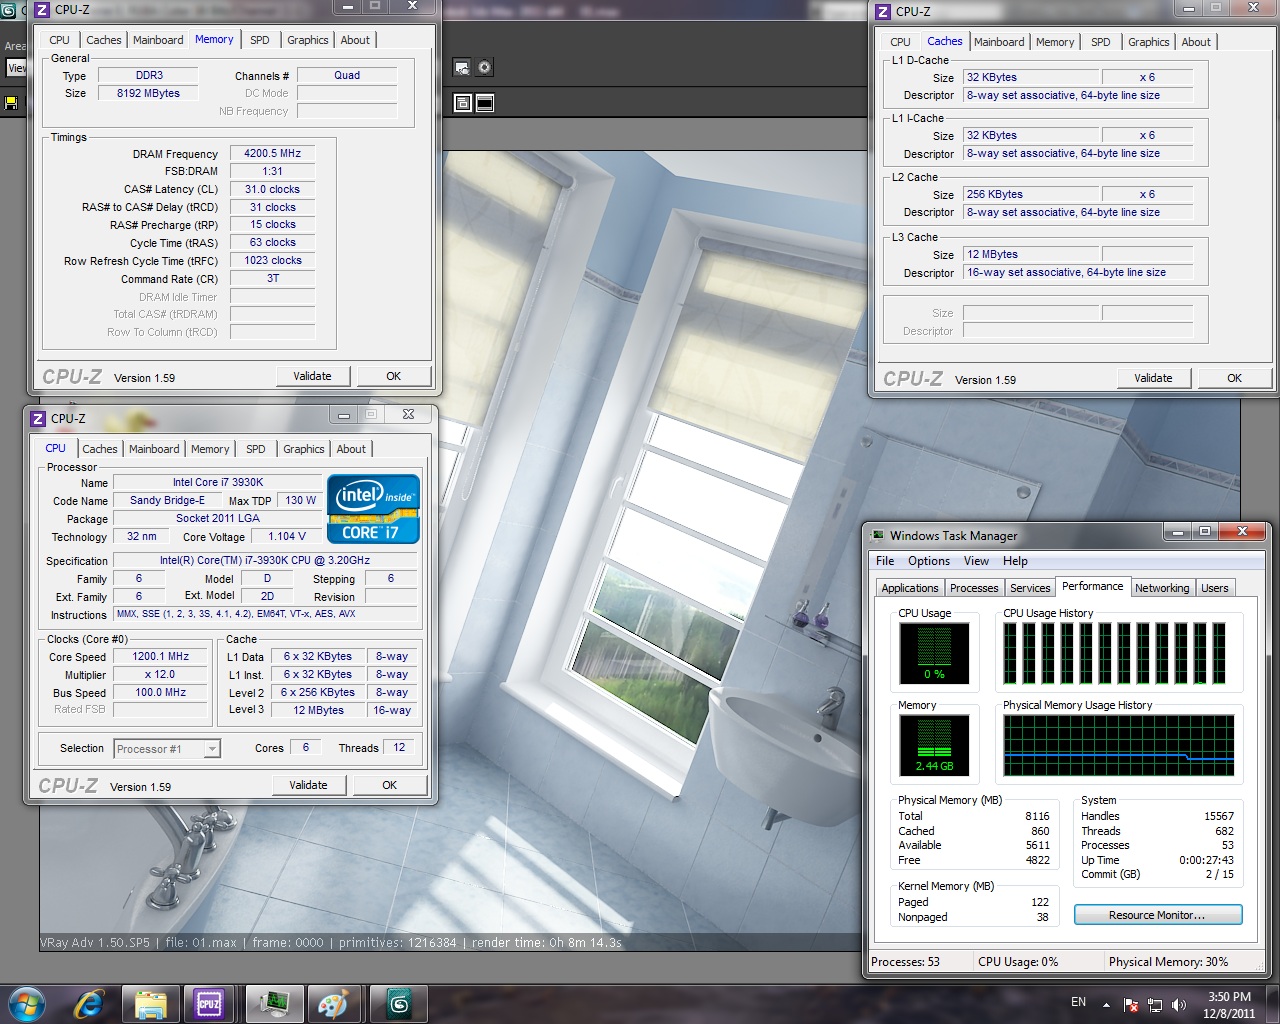Open the Paint taskbar icon
The height and width of the screenshot is (1024, 1280).
tap(334, 1003)
